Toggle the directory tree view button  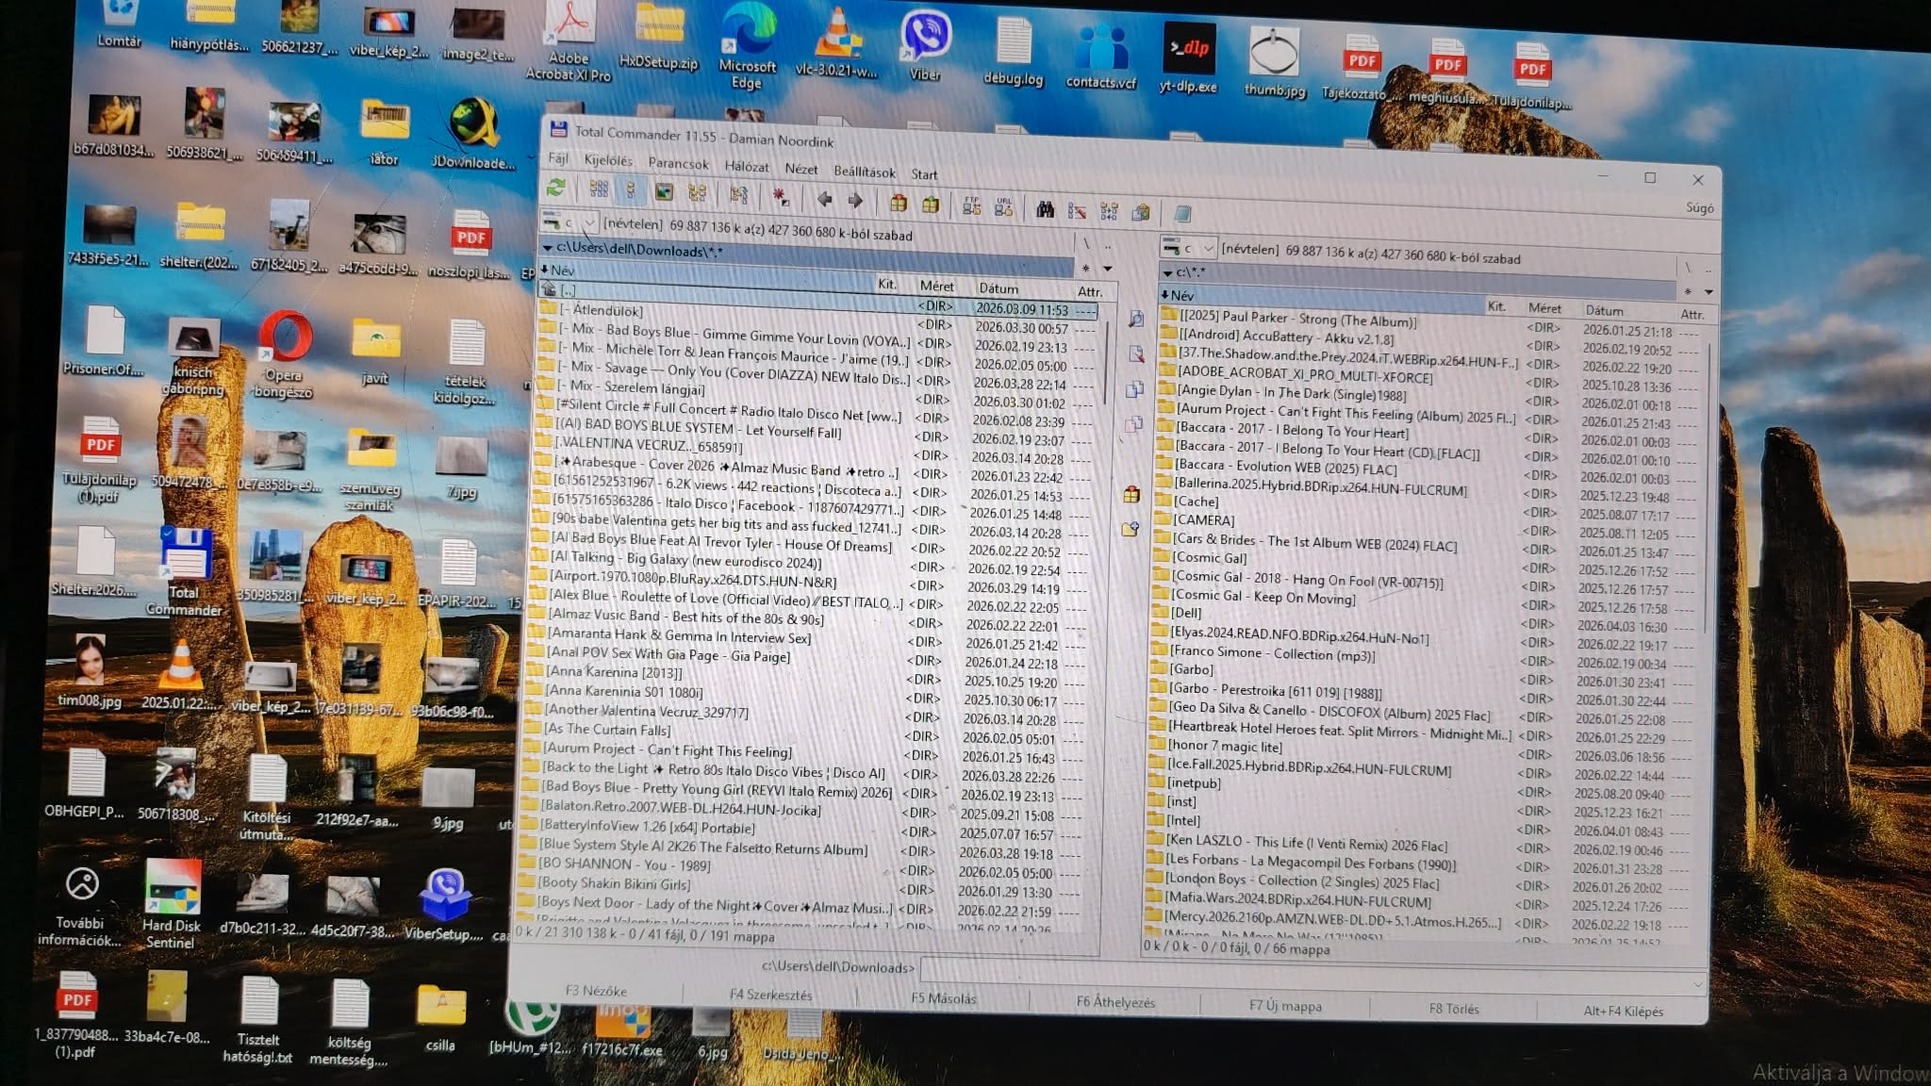pos(698,194)
